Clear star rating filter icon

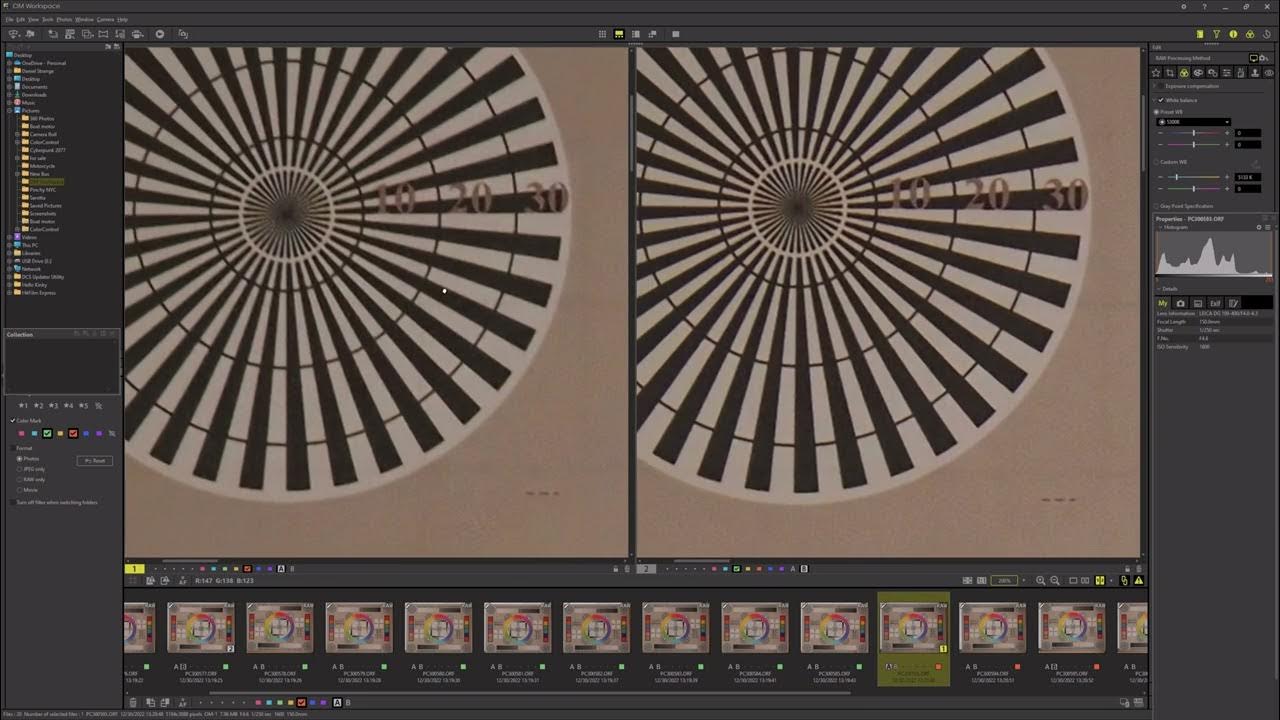click(x=98, y=406)
